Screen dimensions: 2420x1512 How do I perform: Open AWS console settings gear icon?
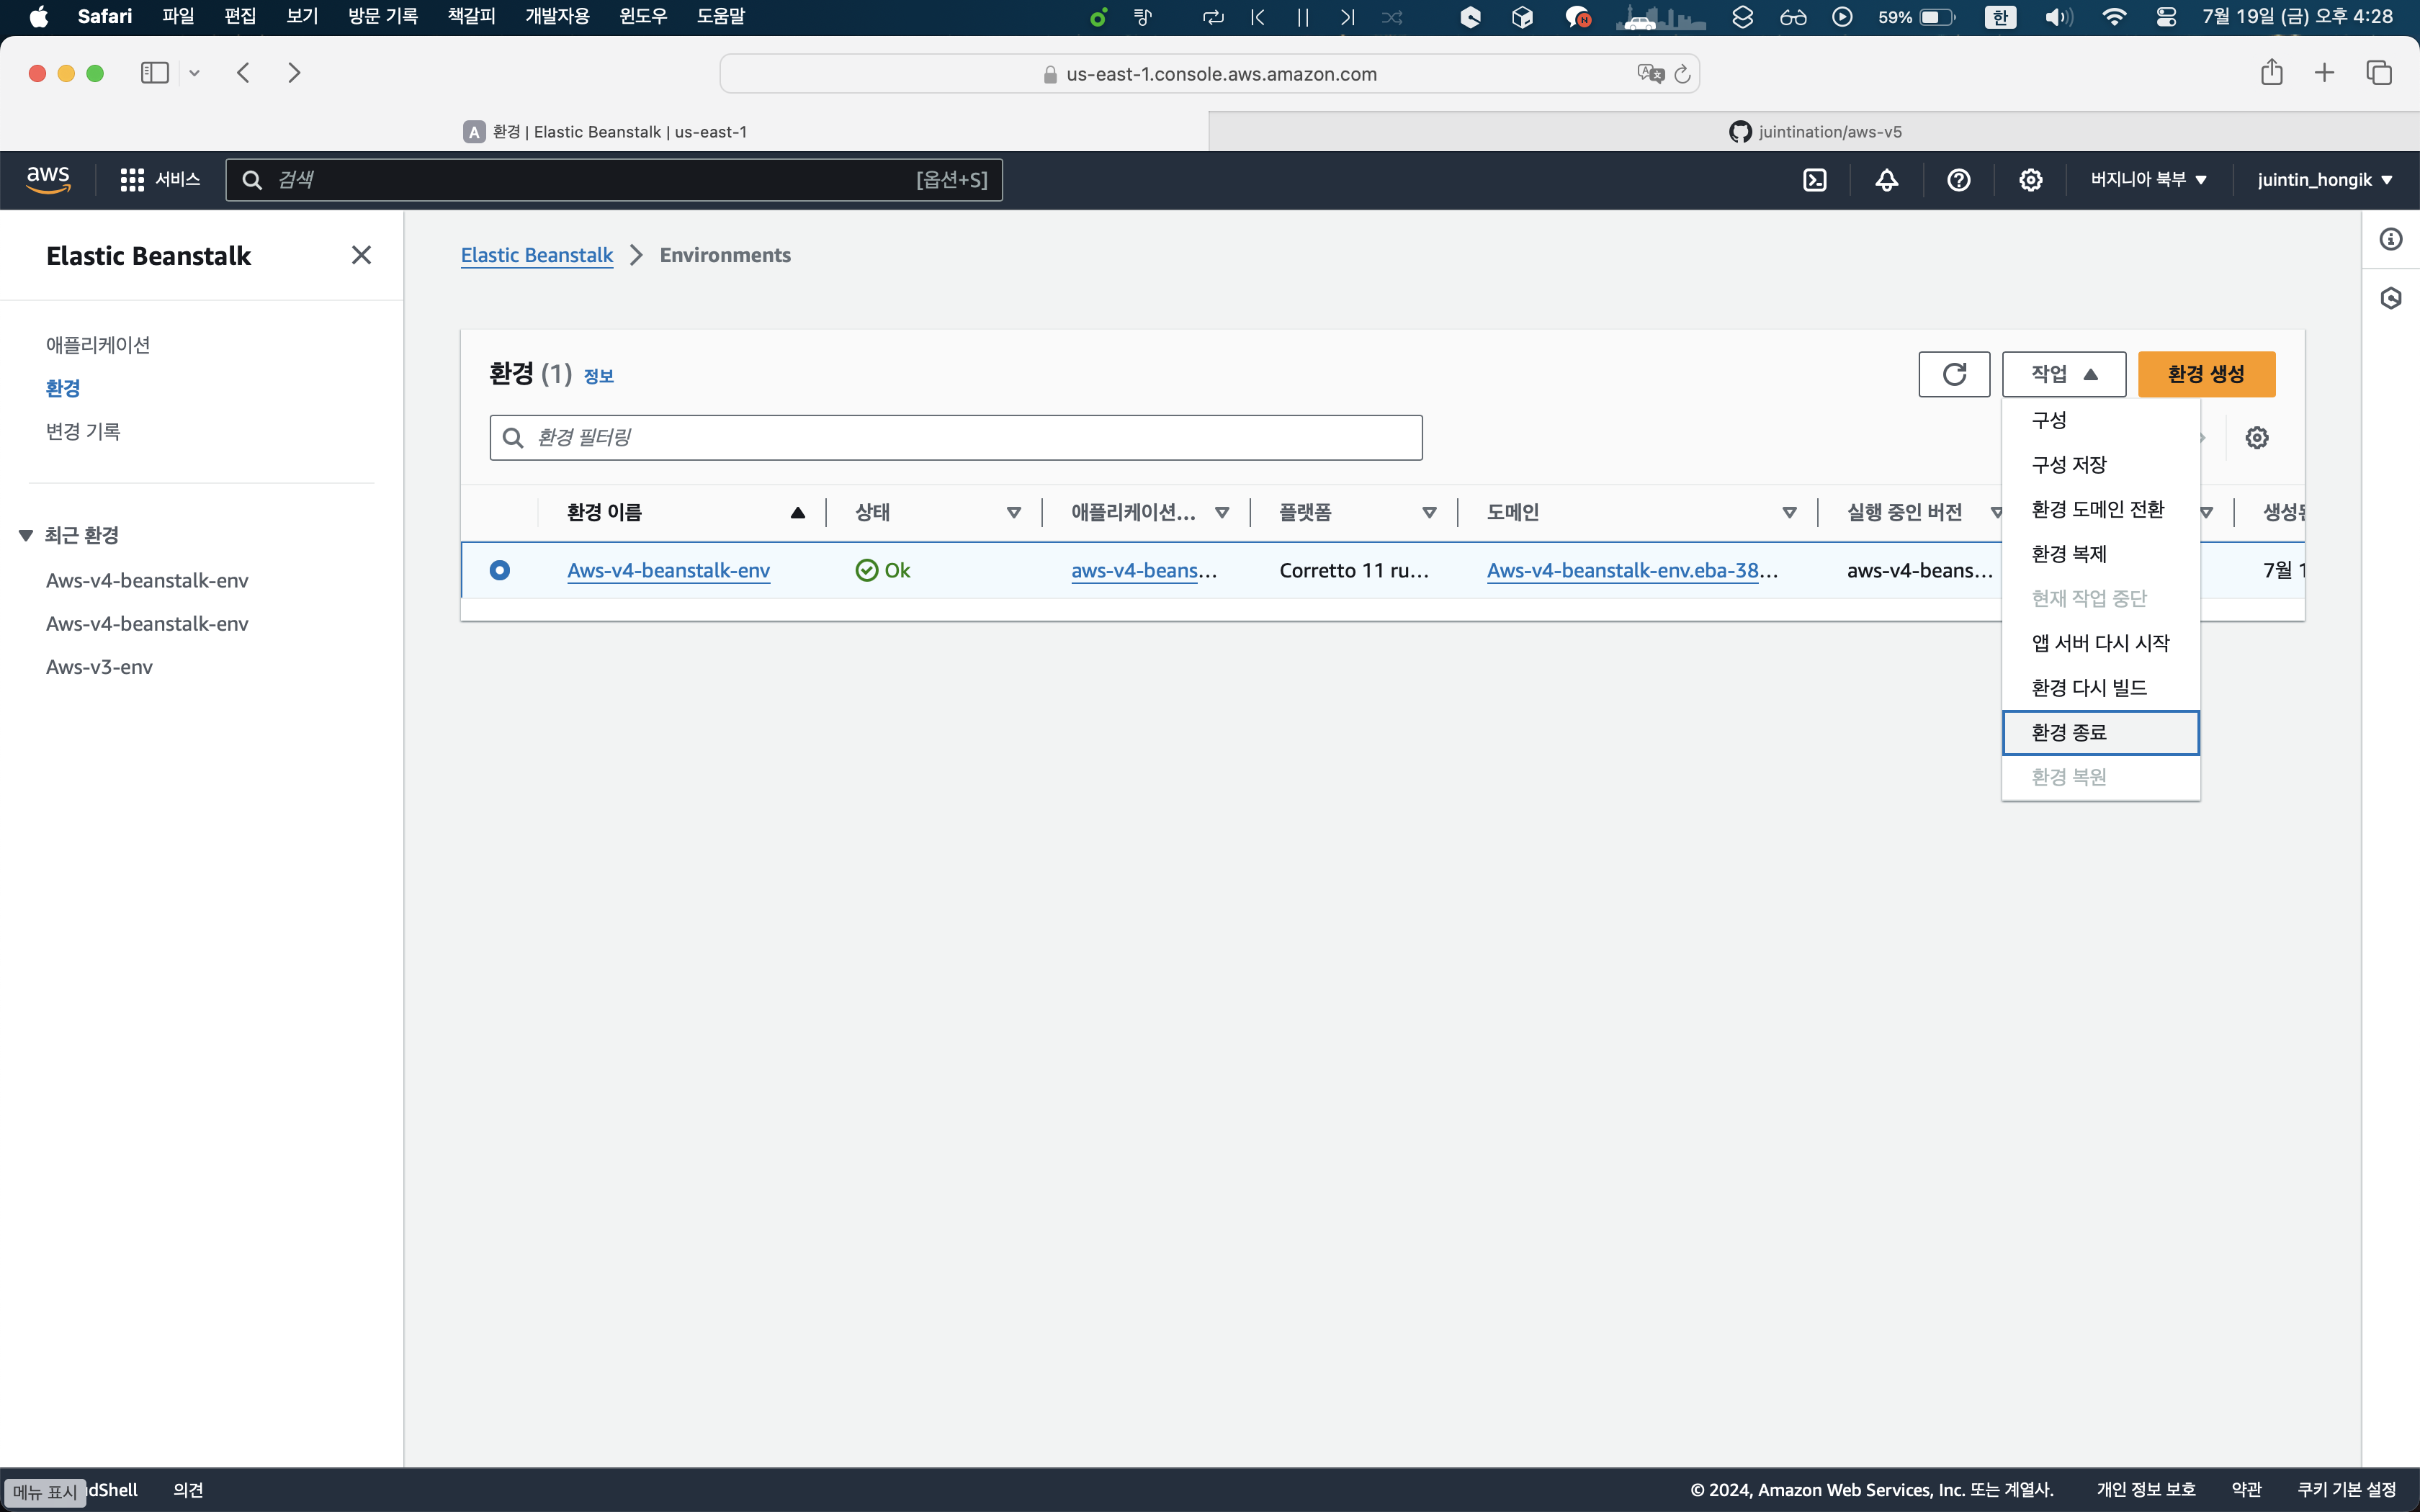click(2030, 180)
